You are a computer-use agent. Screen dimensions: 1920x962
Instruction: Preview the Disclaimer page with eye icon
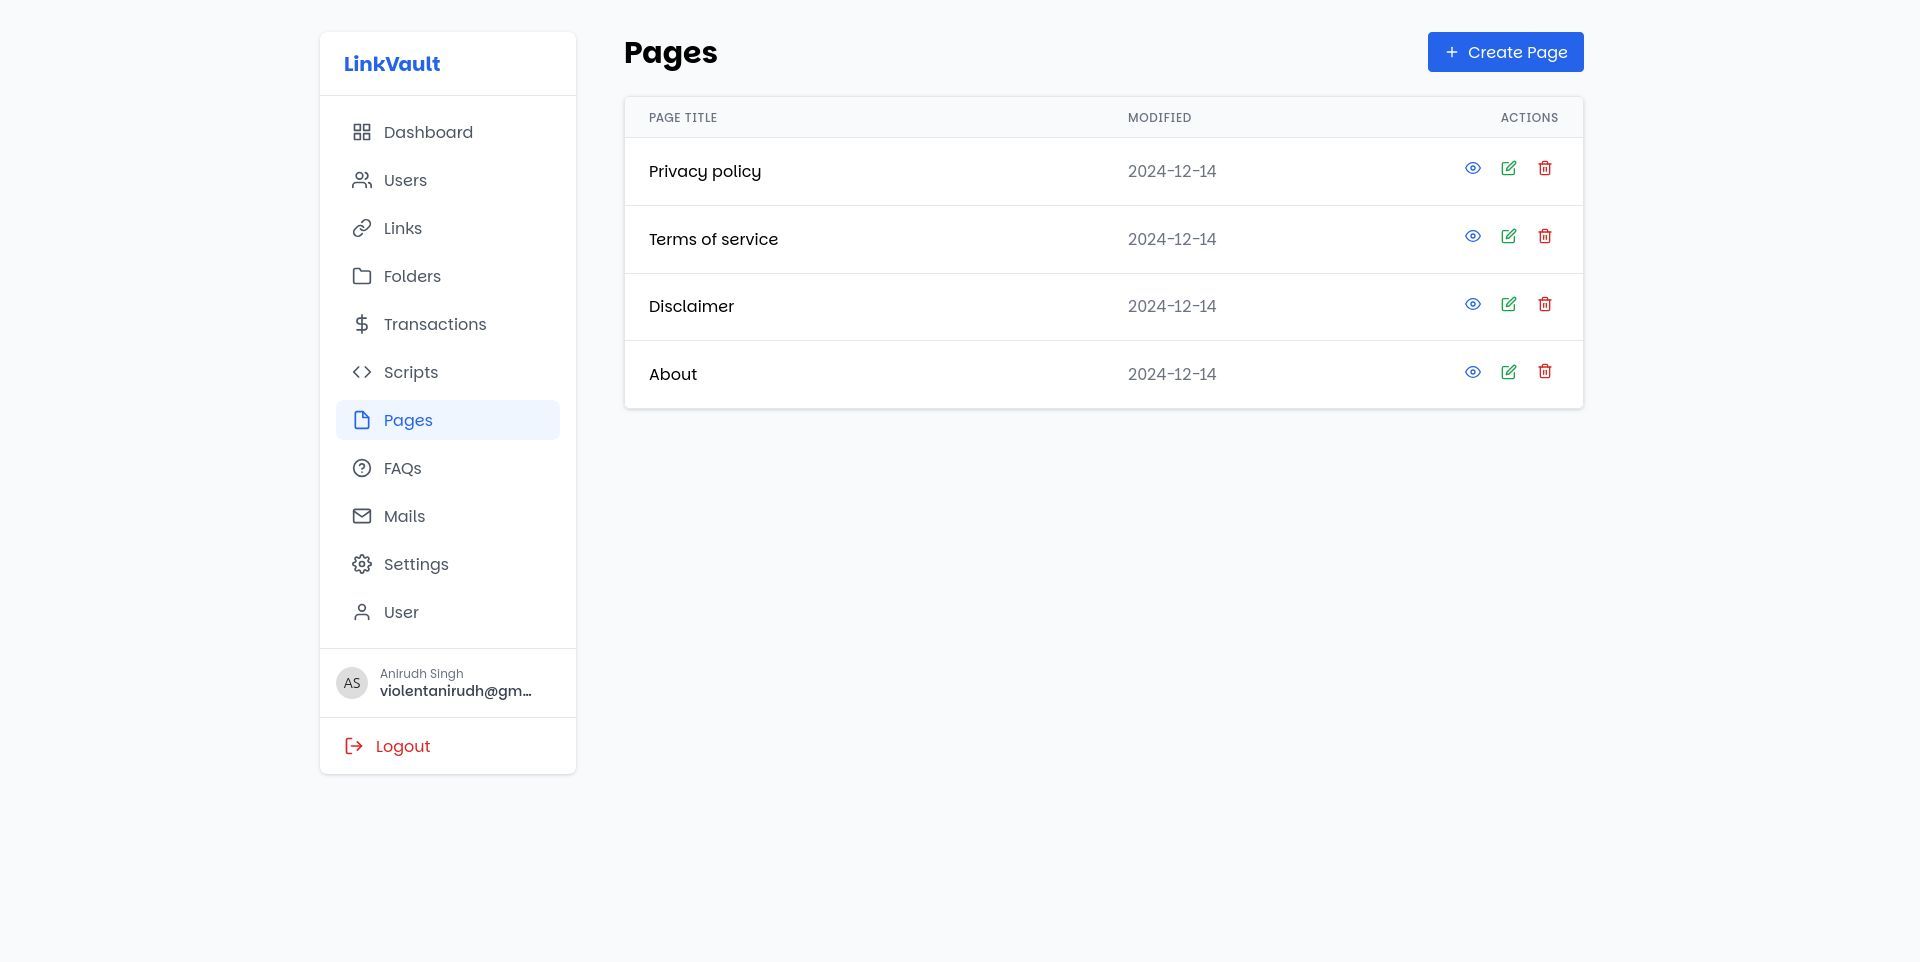(1472, 305)
